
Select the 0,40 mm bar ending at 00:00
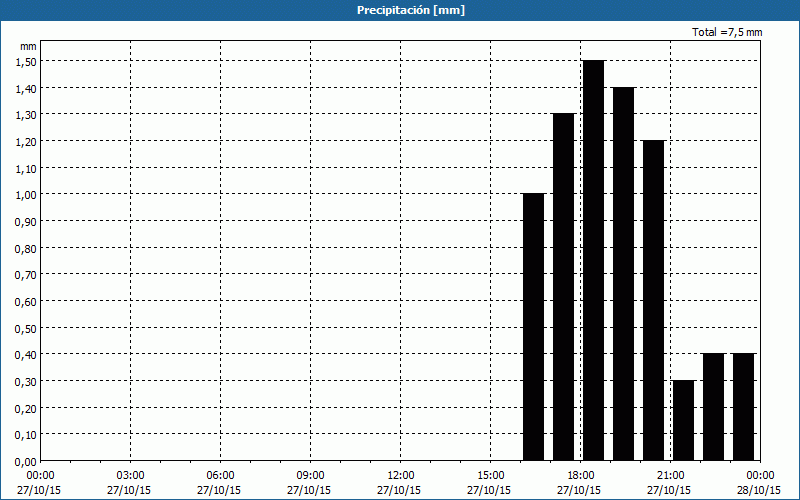pos(743,407)
